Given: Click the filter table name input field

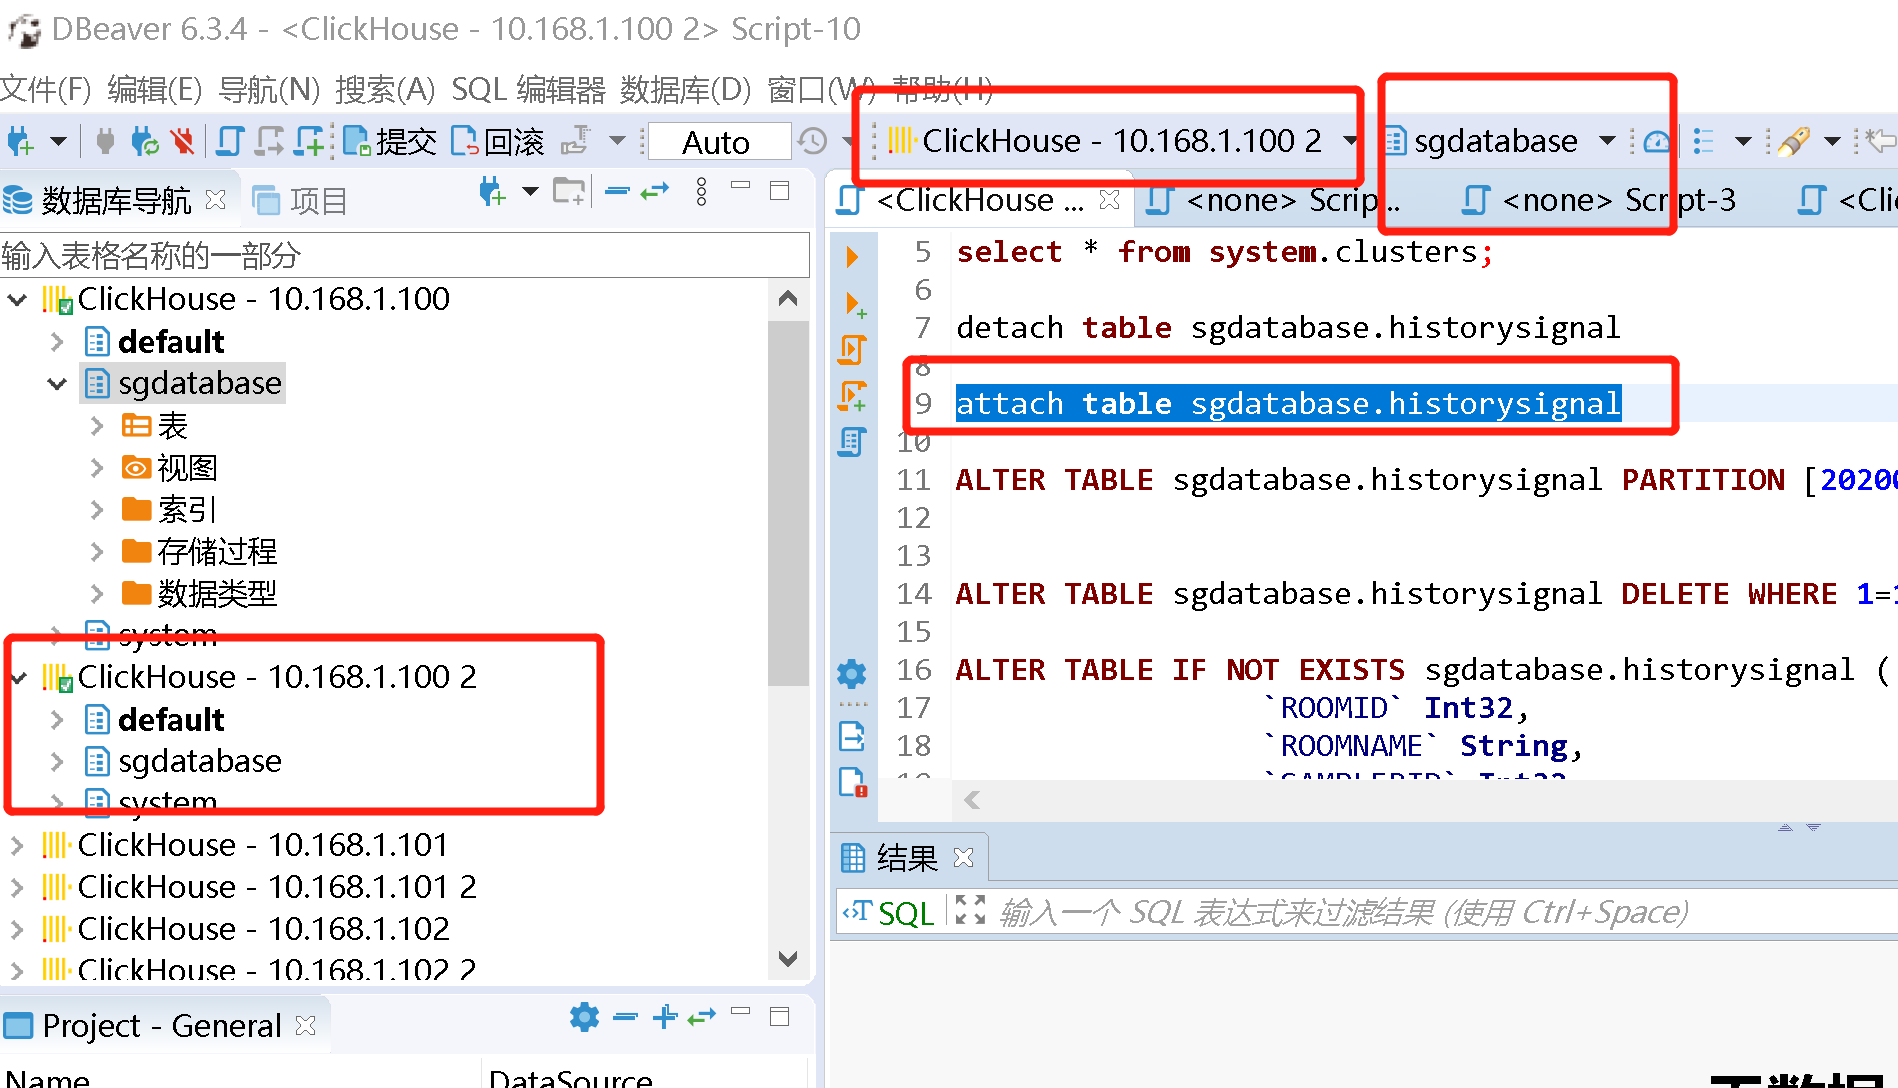Looking at the screenshot, I should click(x=404, y=255).
